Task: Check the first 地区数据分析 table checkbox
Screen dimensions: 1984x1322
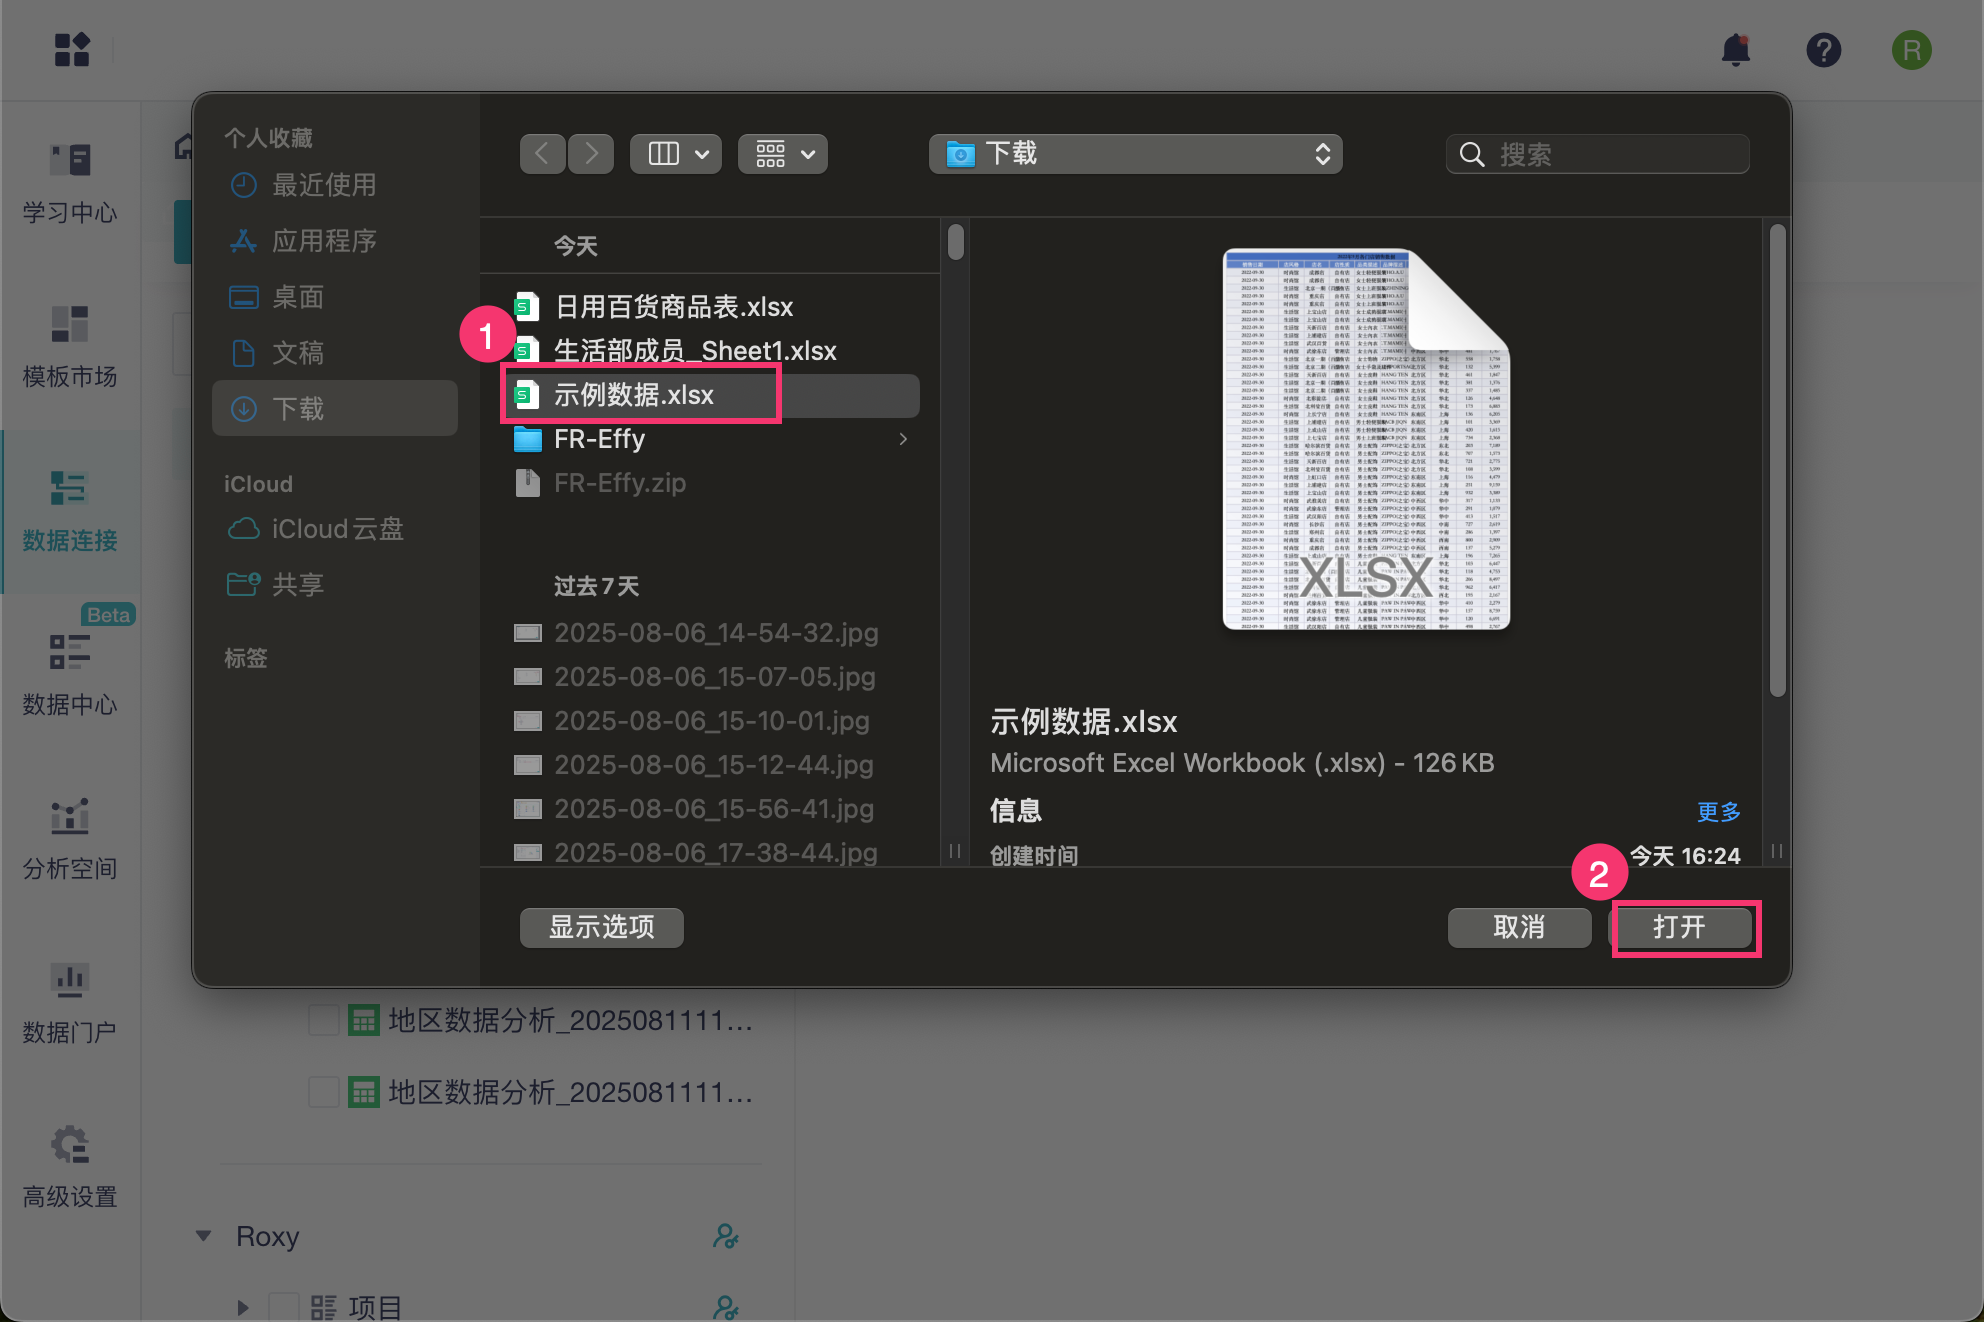Action: pyautogui.click(x=323, y=1020)
